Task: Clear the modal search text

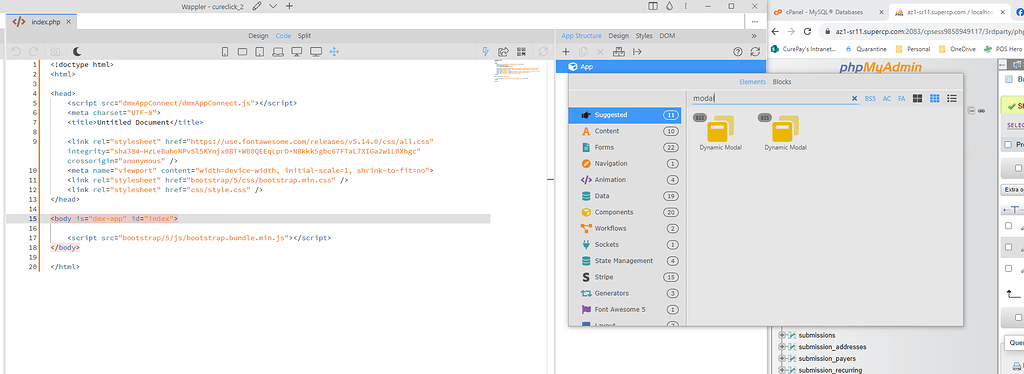Action: (854, 99)
